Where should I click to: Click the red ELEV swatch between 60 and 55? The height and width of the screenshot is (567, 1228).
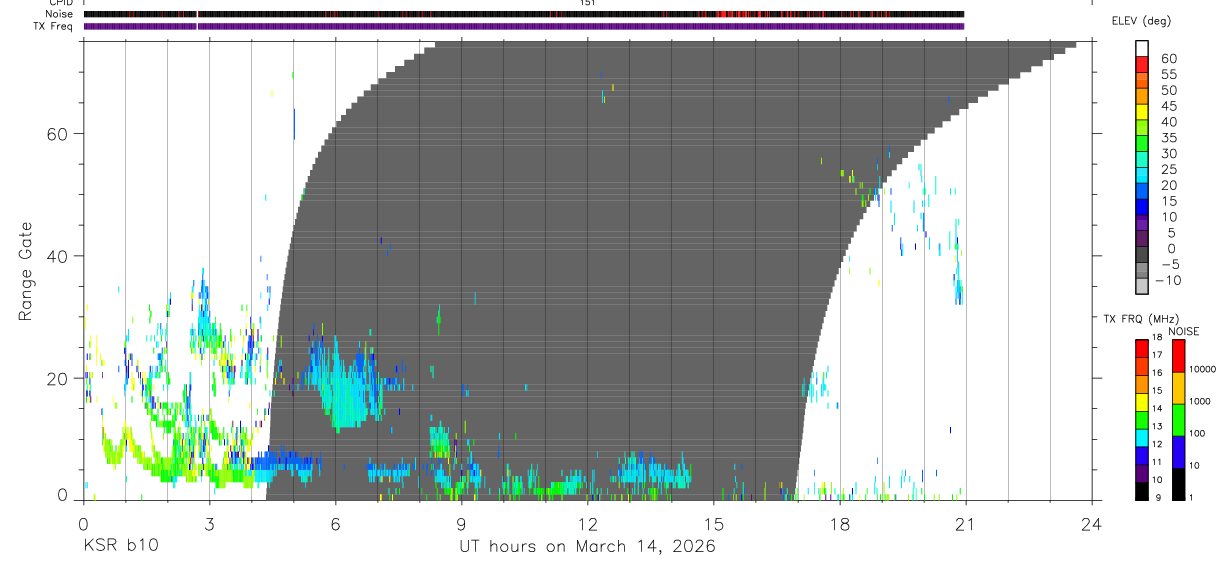[1142, 65]
